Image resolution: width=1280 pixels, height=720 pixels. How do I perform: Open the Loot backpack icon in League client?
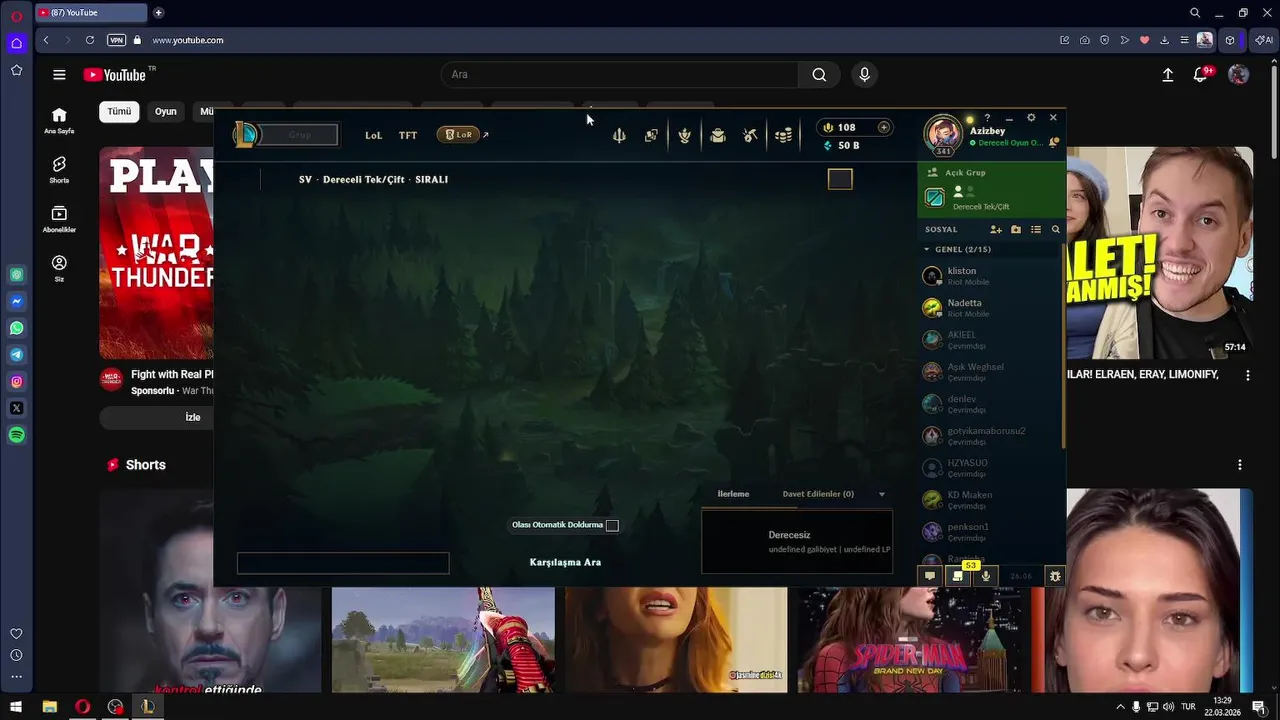point(717,135)
